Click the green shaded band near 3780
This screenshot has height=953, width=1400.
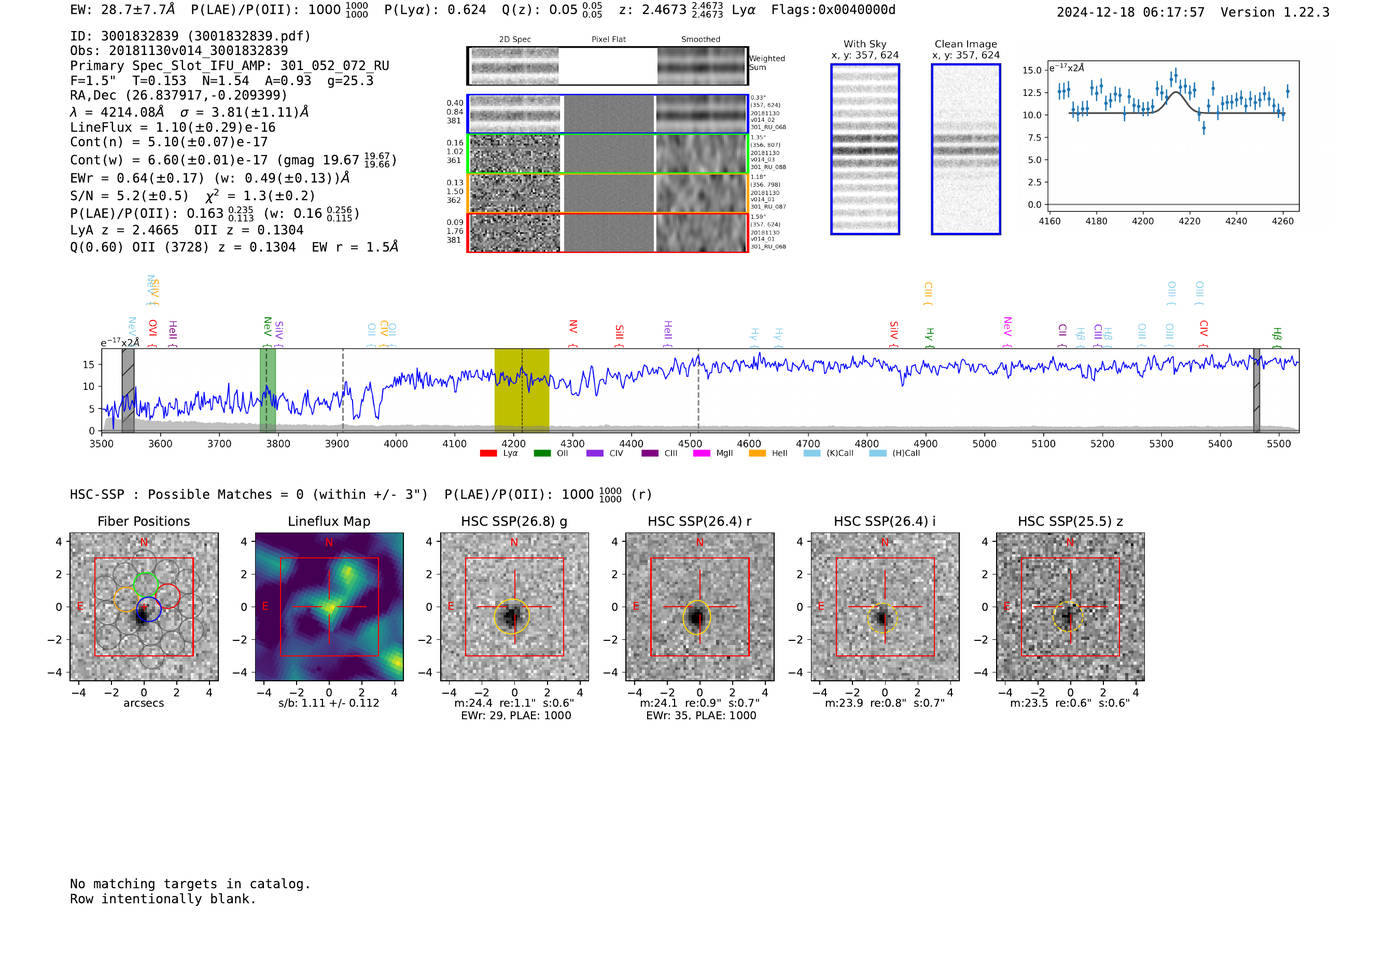(x=268, y=390)
